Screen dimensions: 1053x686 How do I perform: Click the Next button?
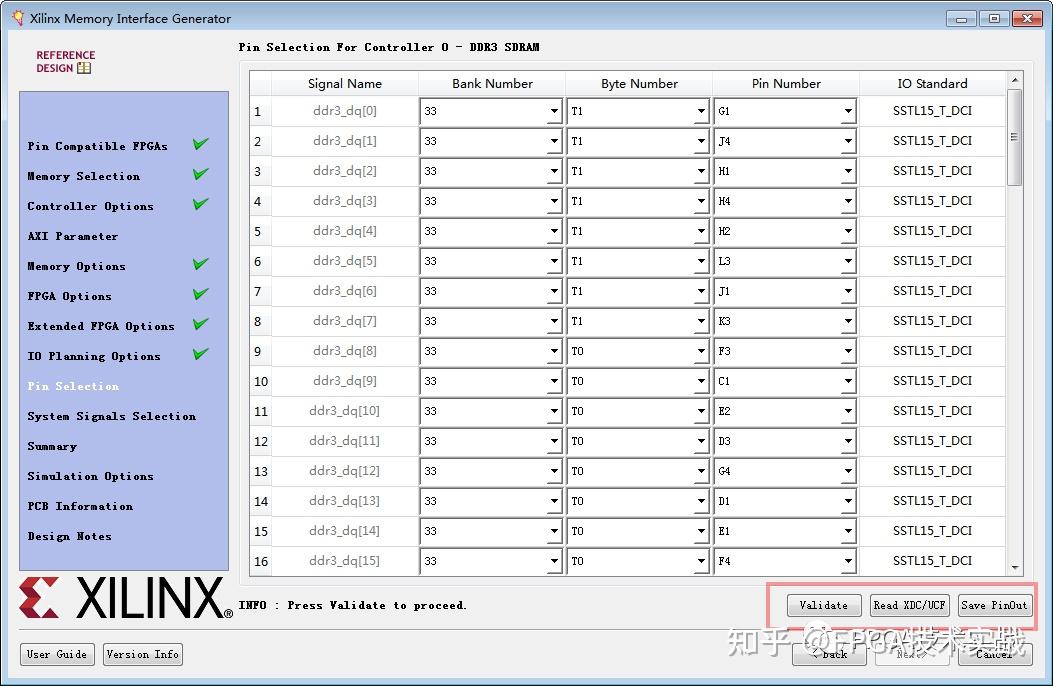(912, 654)
